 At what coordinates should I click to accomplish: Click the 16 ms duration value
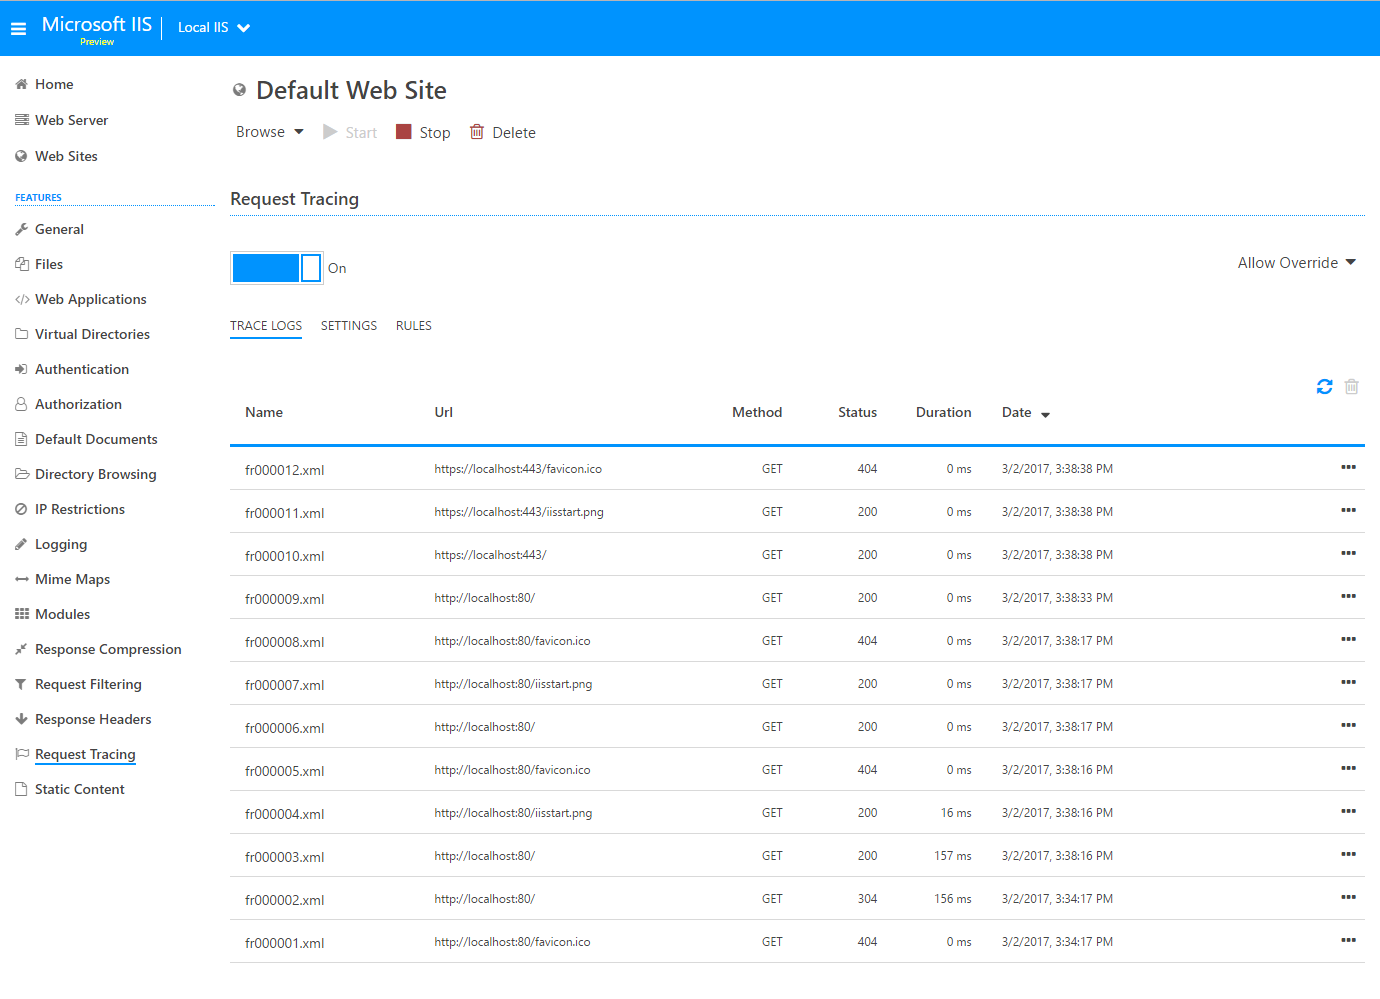(956, 813)
